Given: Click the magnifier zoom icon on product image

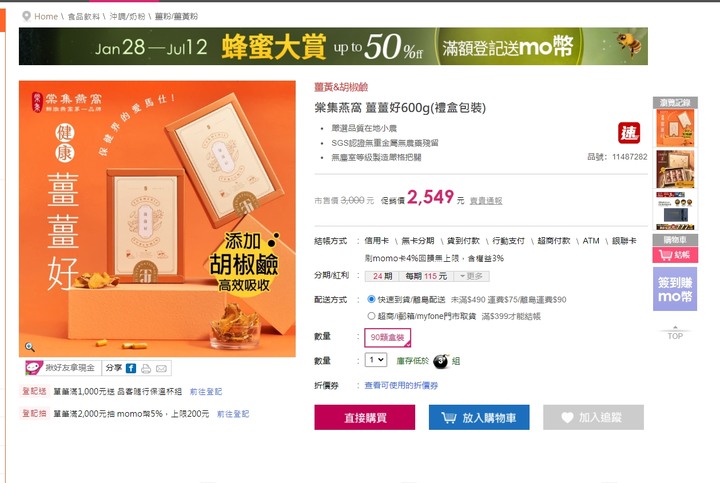Looking at the screenshot, I should click(x=30, y=347).
